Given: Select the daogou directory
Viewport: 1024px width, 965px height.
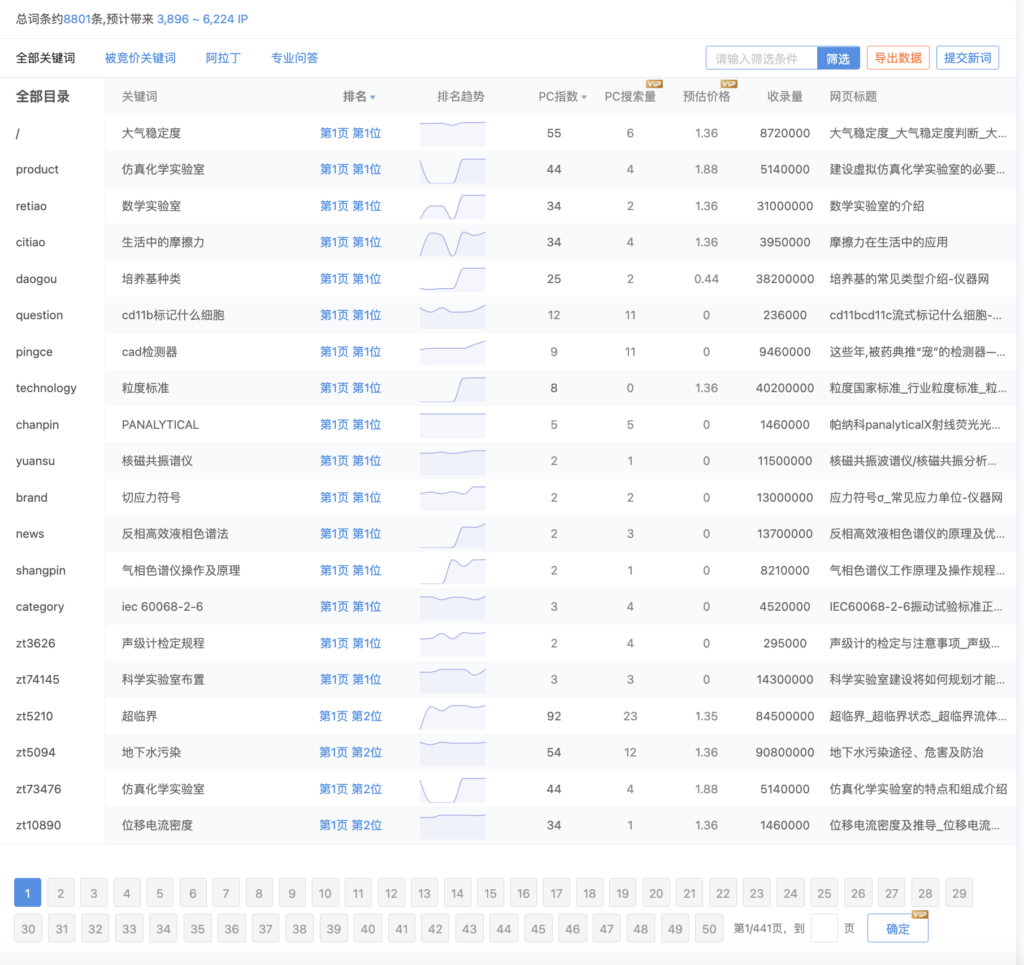Looking at the screenshot, I should [36, 279].
